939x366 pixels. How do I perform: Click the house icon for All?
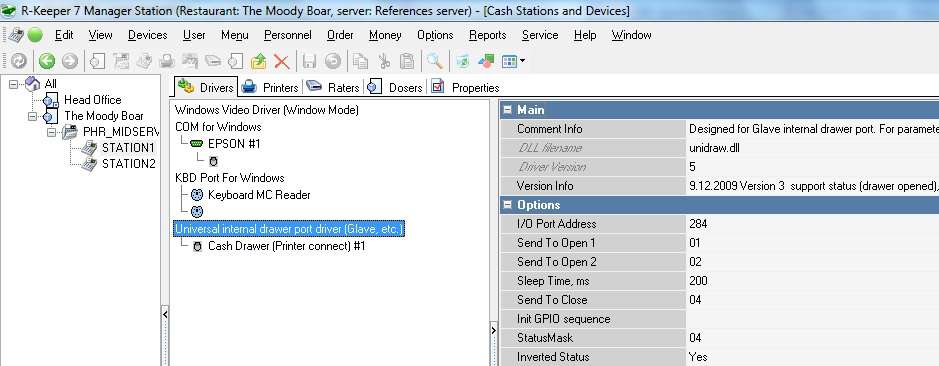point(33,84)
